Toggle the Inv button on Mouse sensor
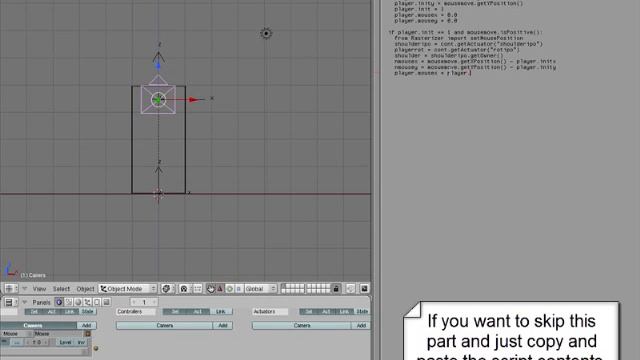This screenshot has width=640, height=360. point(81,342)
